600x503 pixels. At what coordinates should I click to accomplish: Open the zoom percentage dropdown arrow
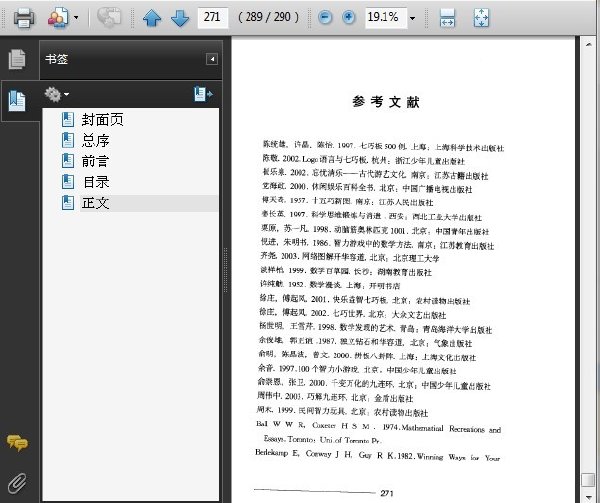pyautogui.click(x=412, y=18)
